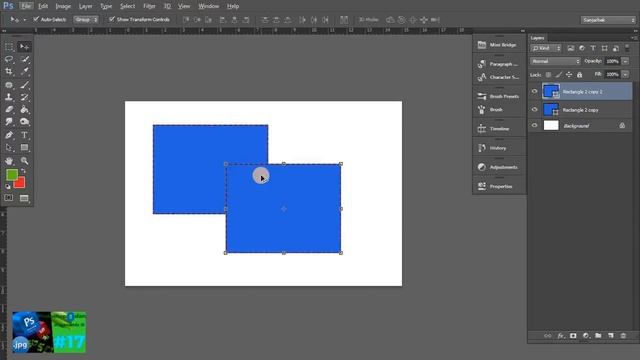Toggle Quick Mask mode
Image resolution: width=640 pixels, height=360 pixels.
point(9,198)
